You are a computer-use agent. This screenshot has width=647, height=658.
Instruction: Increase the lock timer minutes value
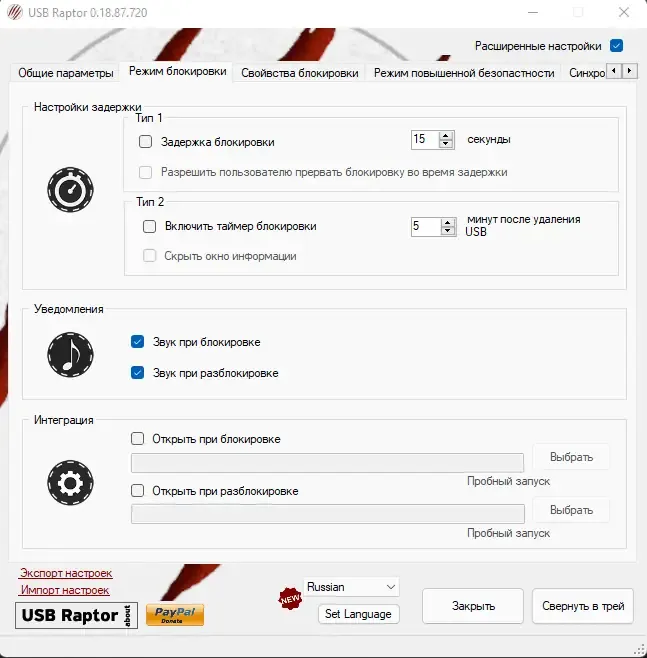448,222
